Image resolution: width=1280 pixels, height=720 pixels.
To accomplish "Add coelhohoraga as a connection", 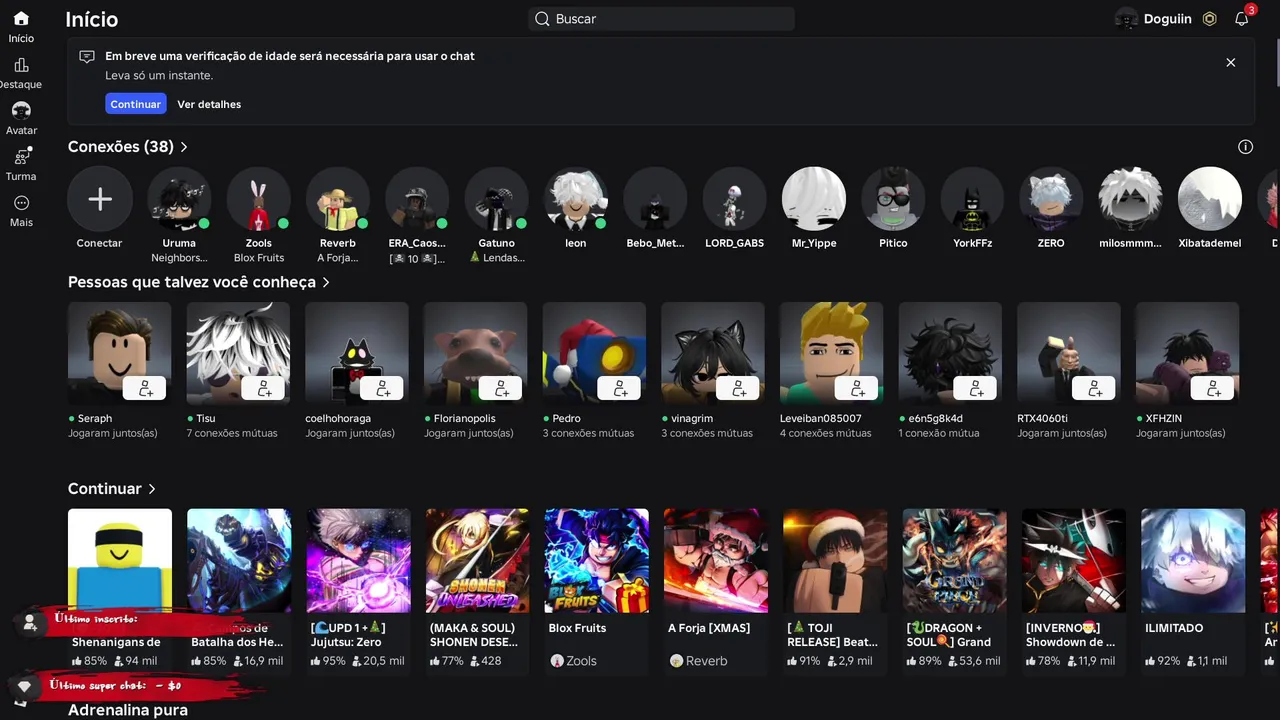I will click(383, 389).
